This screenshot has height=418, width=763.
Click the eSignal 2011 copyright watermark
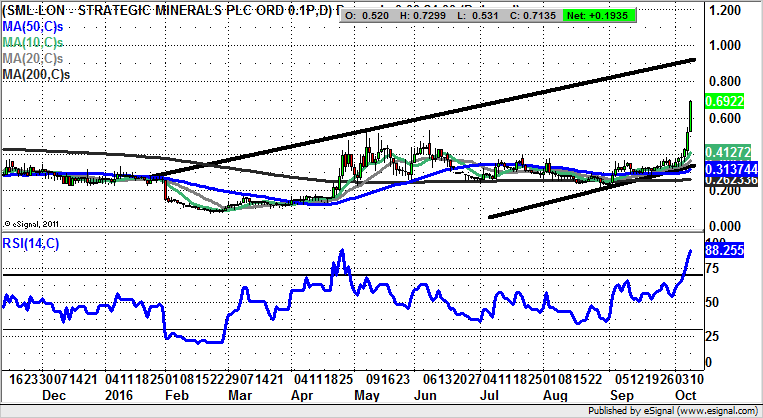coord(35,224)
